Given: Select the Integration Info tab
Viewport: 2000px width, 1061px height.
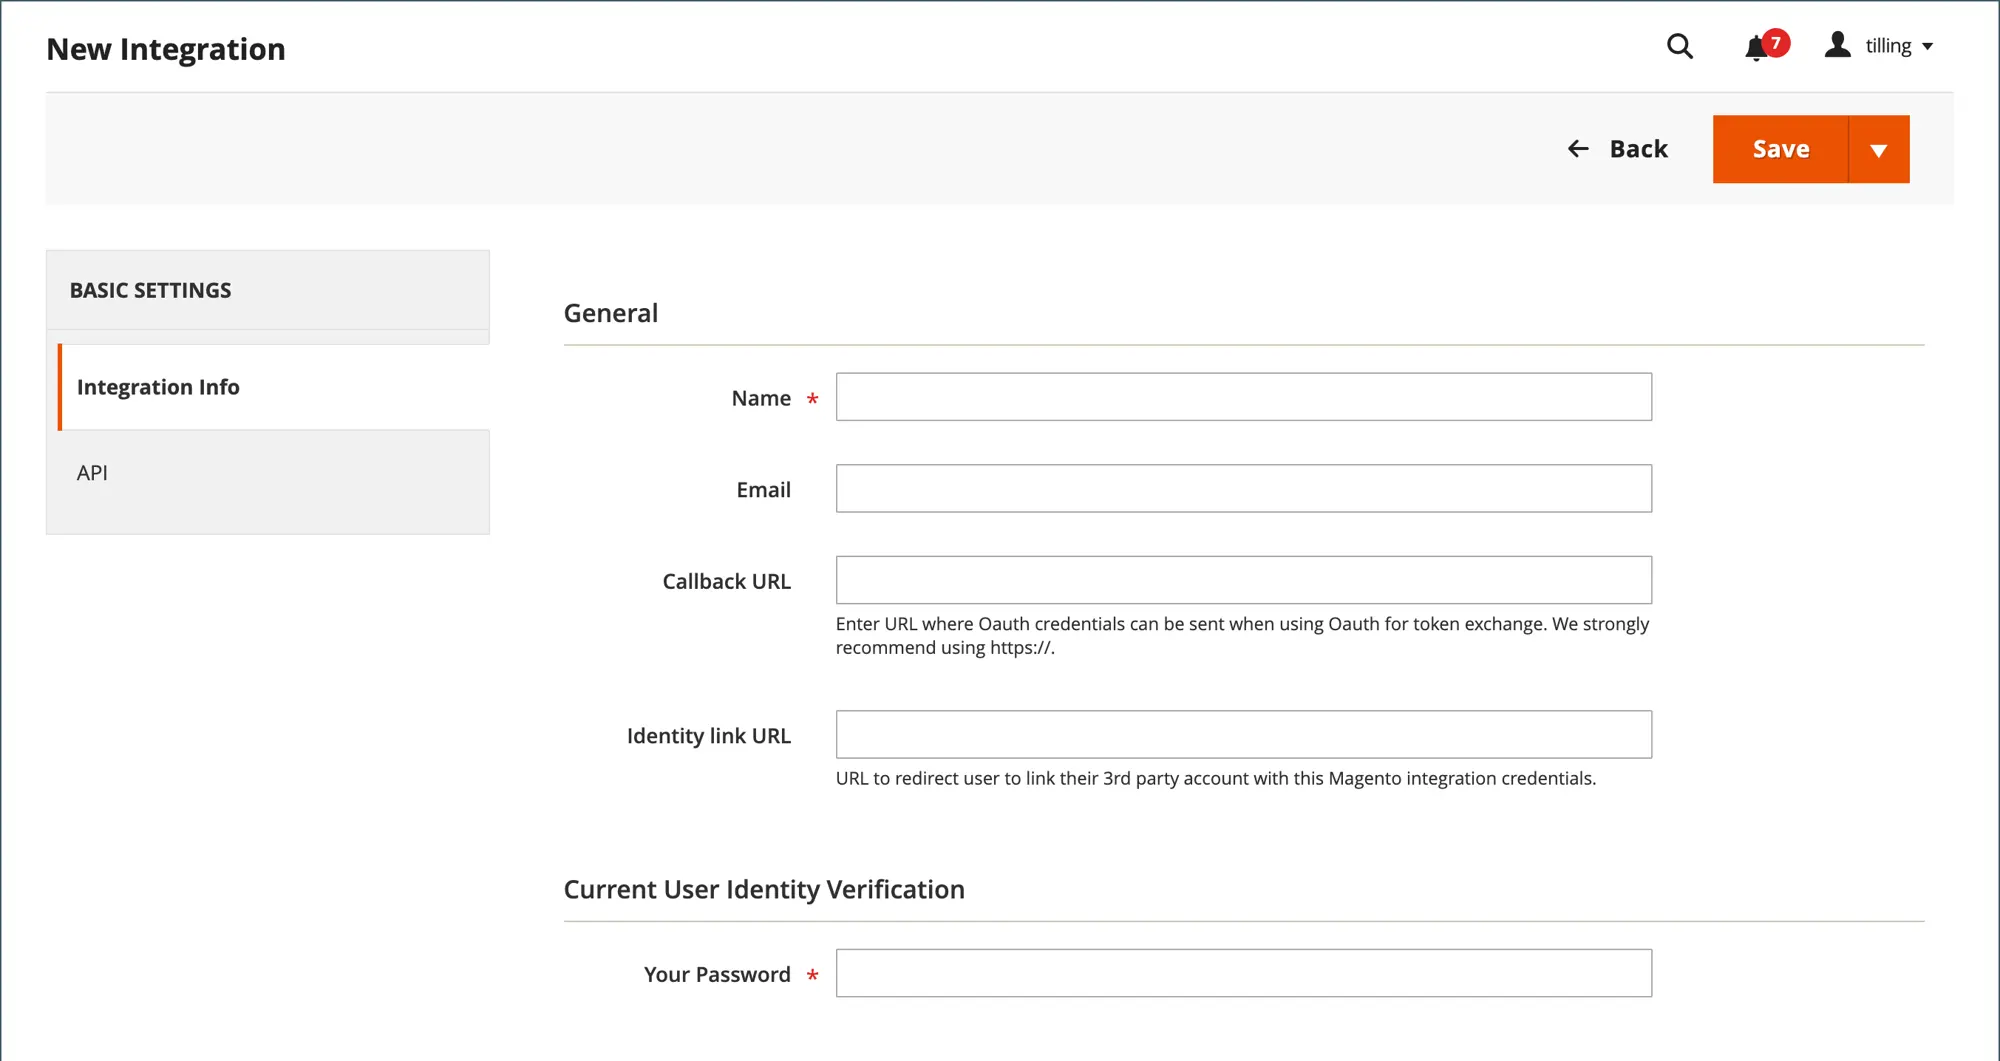Looking at the screenshot, I should [x=158, y=387].
